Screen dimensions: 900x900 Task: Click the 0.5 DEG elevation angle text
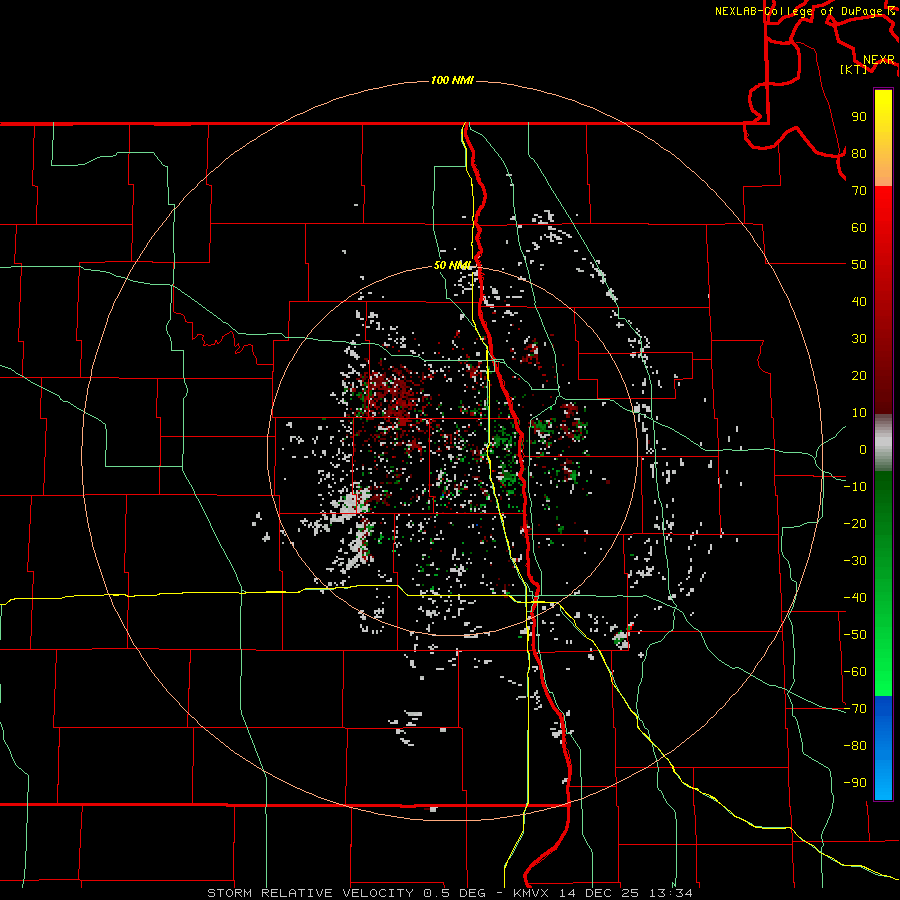(454, 893)
